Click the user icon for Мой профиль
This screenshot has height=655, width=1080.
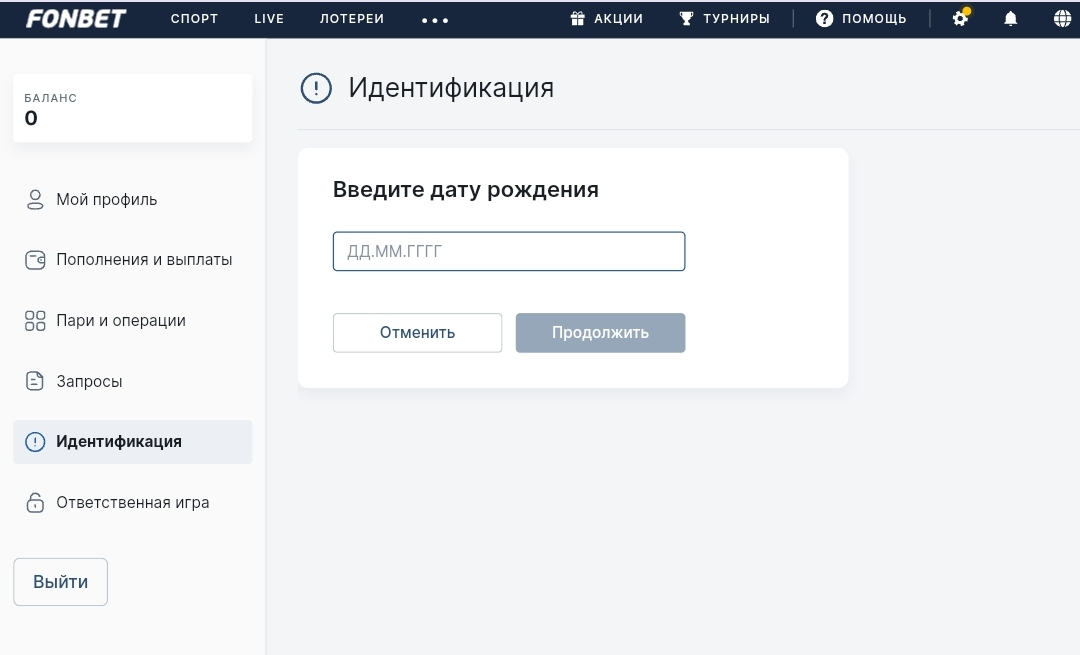[35, 200]
